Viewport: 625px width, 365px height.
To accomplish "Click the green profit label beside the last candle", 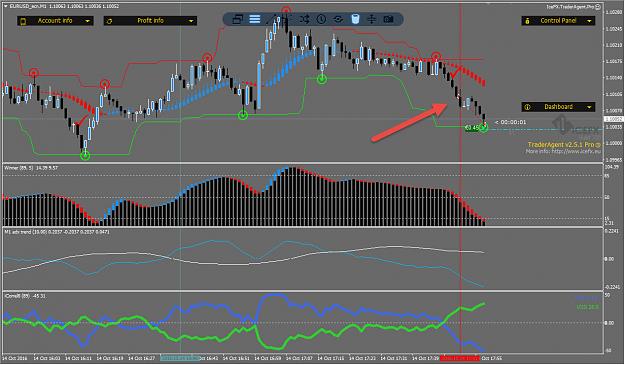I will [472, 128].
